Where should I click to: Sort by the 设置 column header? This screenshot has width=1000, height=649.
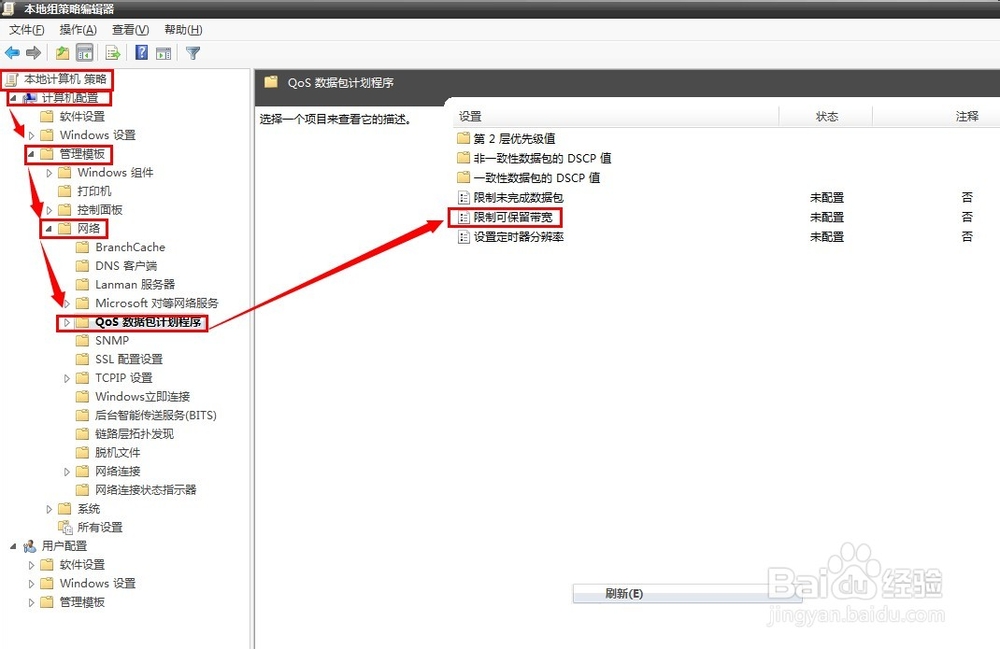click(x=616, y=117)
